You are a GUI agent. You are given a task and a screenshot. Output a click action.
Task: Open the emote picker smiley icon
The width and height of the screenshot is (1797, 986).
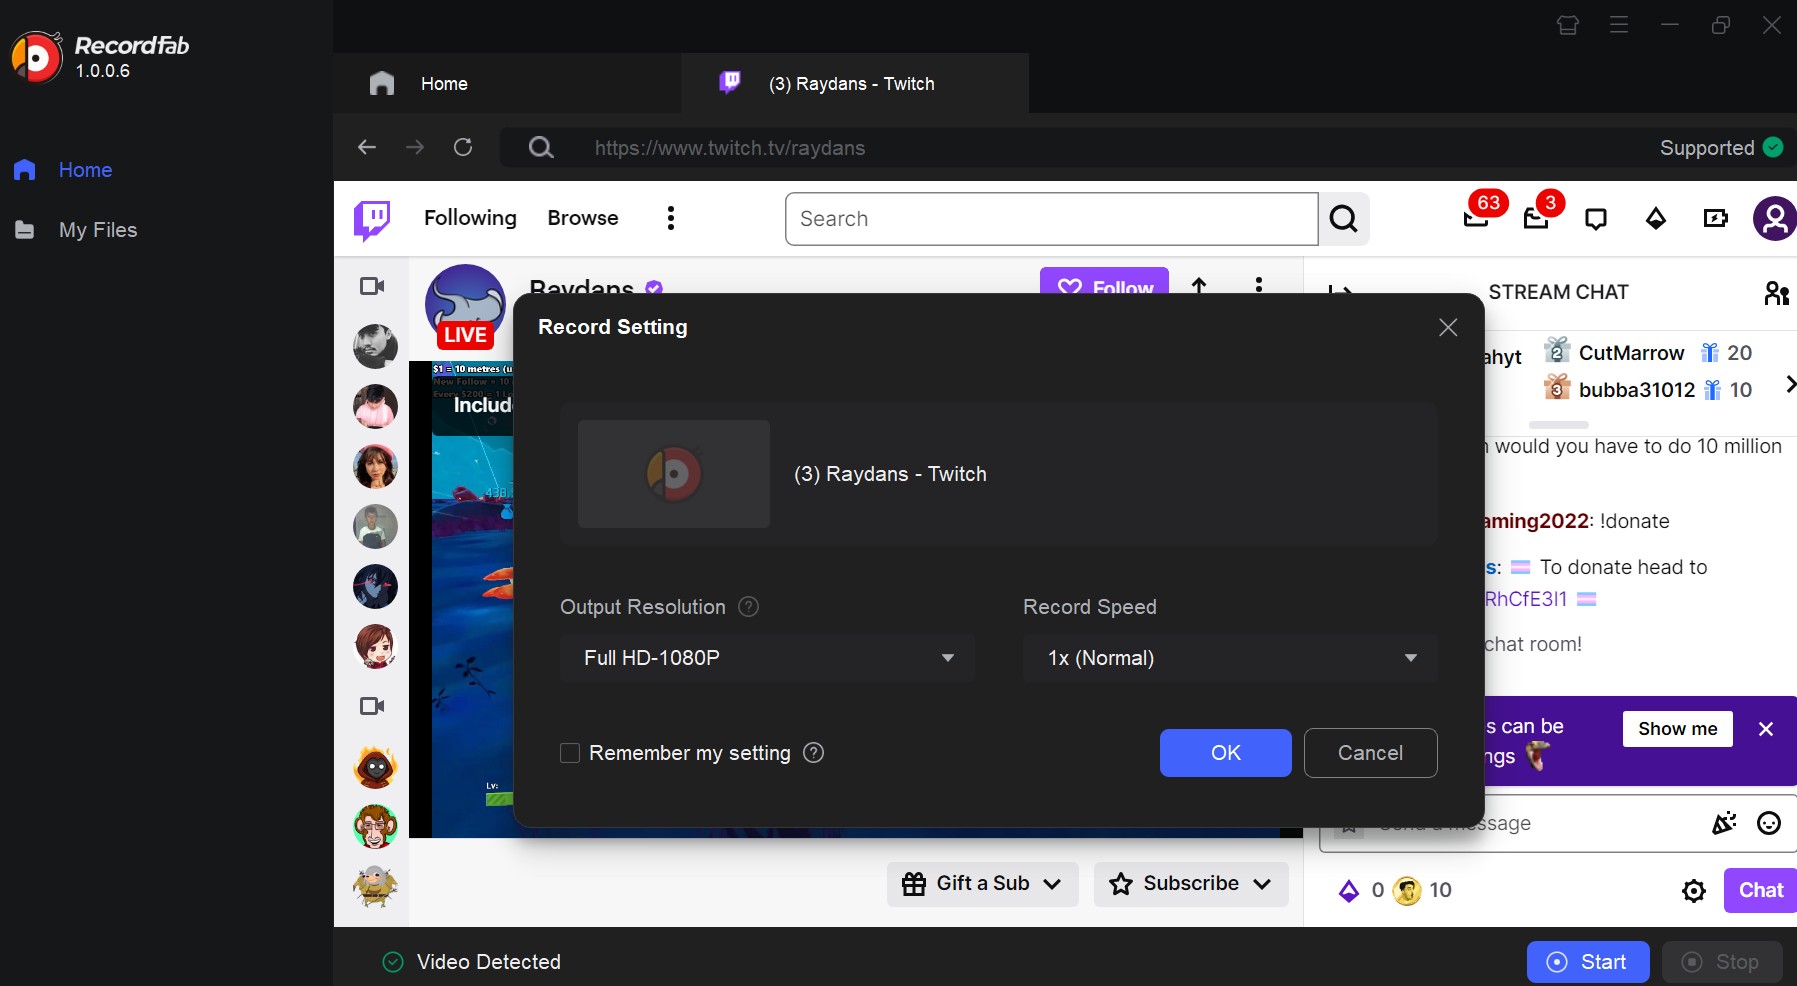coord(1769,823)
